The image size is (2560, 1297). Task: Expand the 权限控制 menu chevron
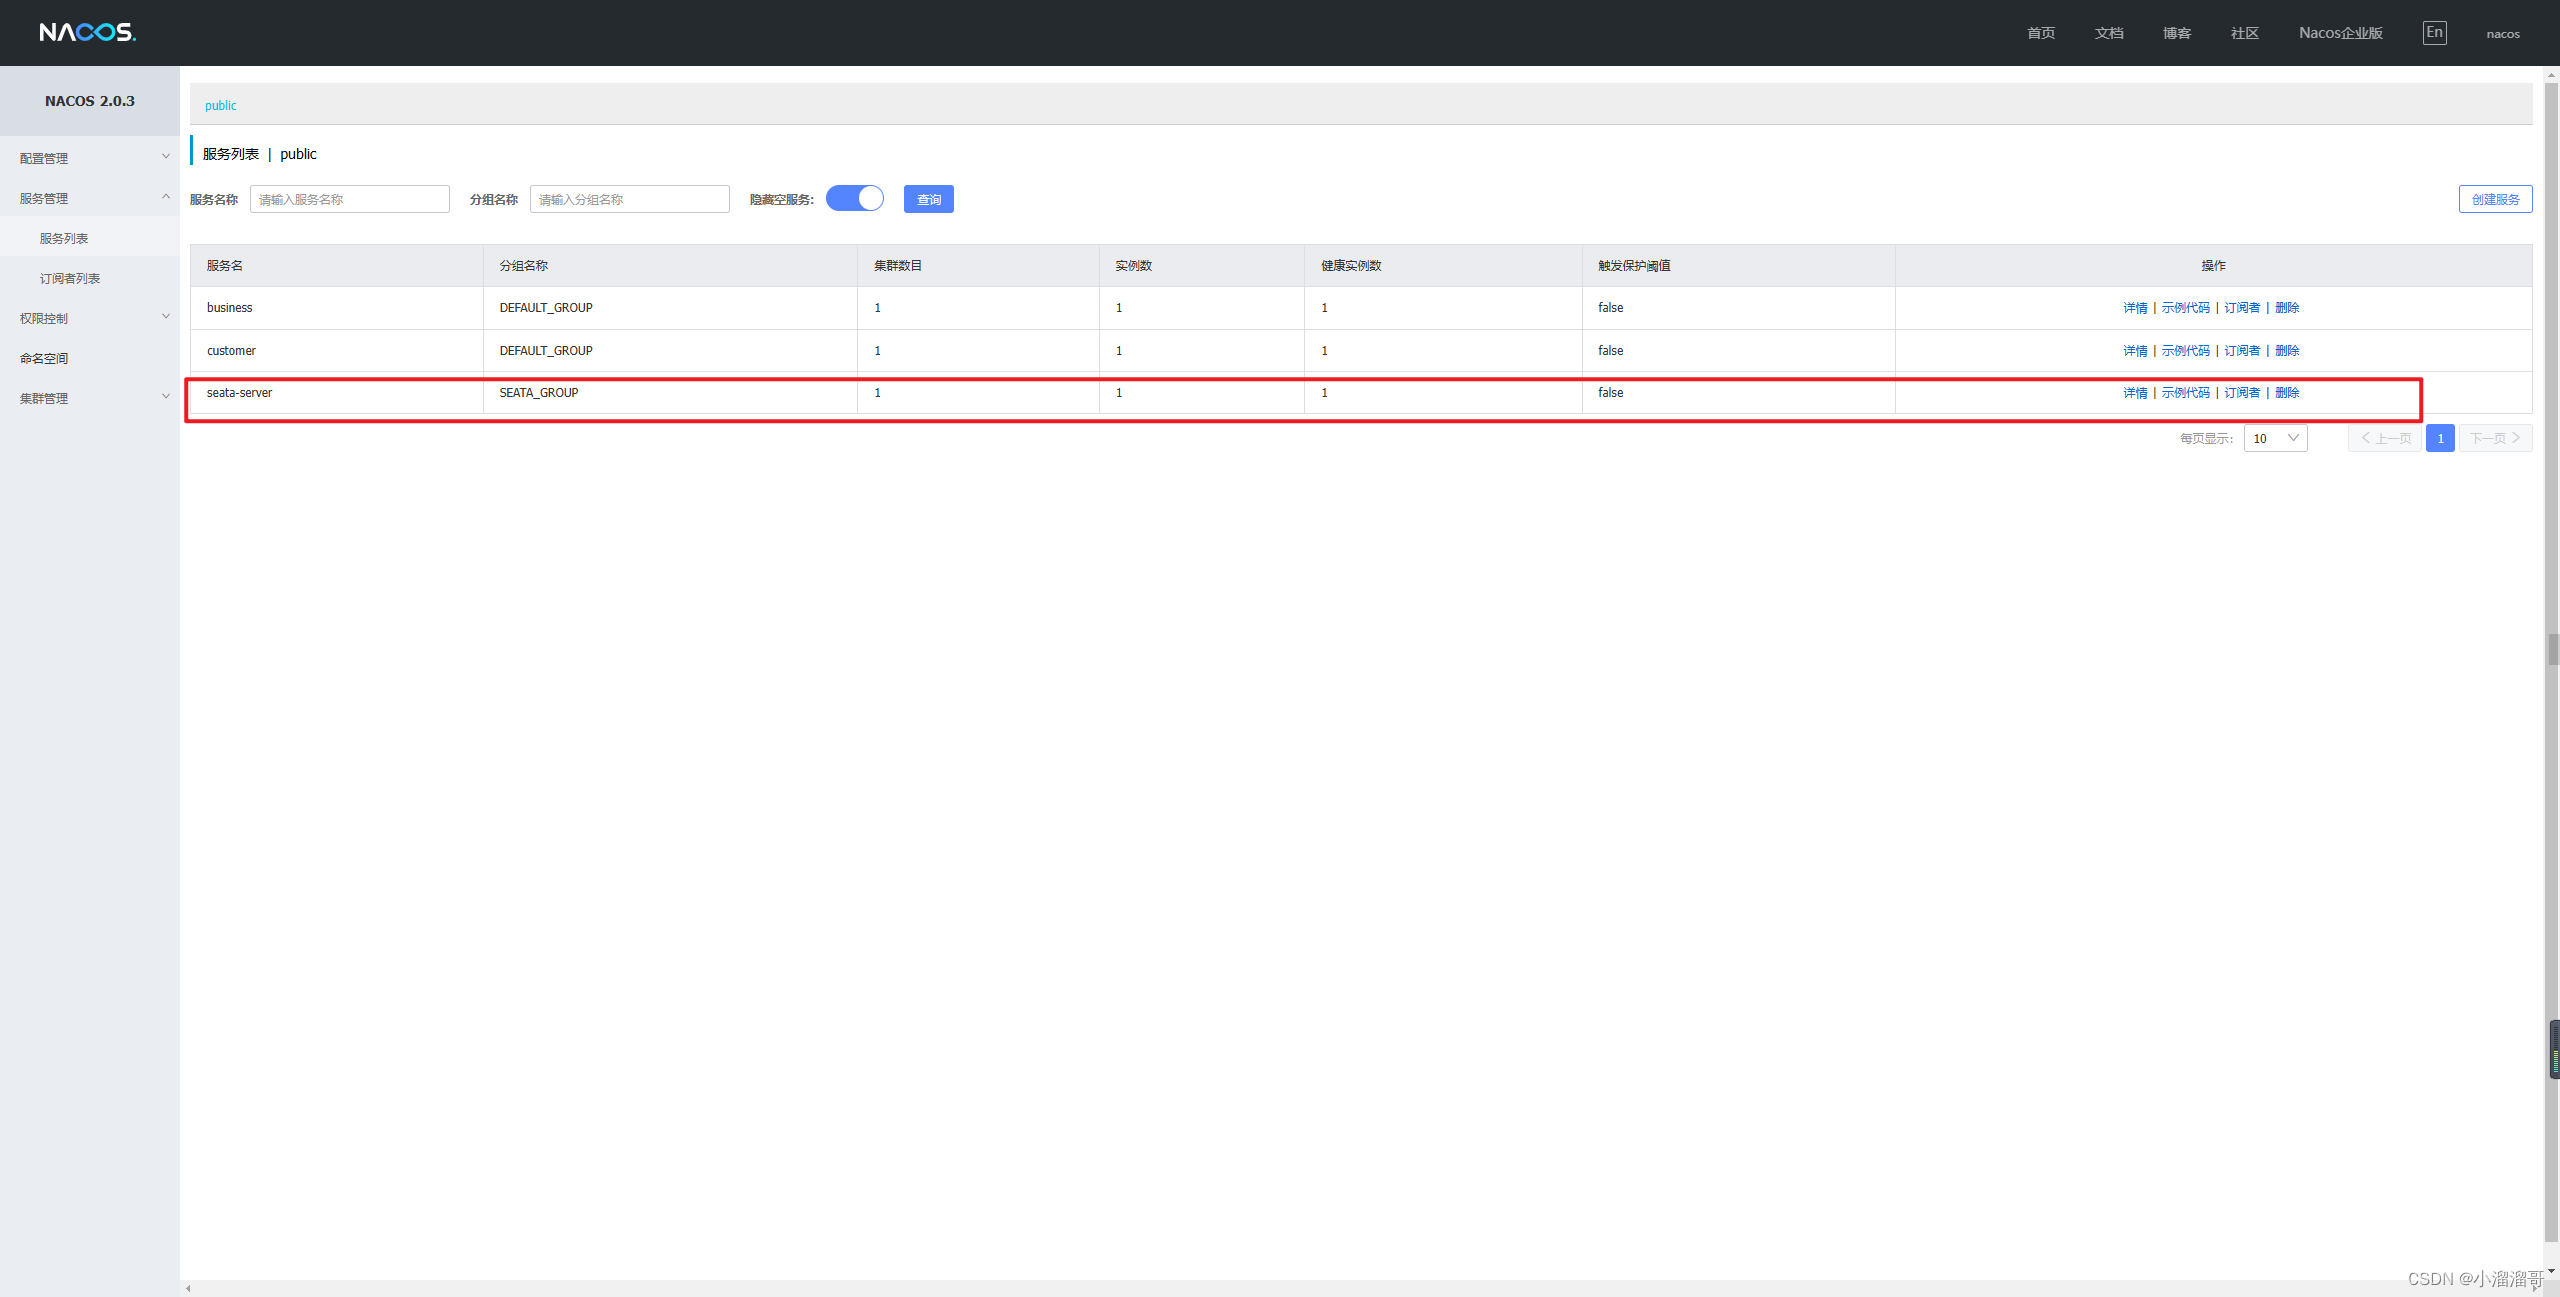point(166,317)
